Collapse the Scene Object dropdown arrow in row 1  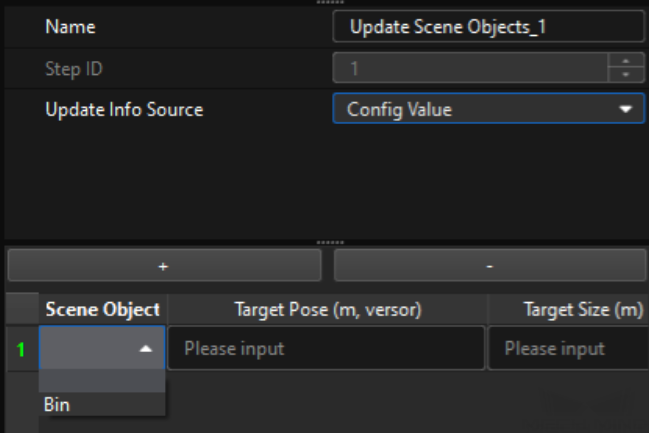click(146, 349)
